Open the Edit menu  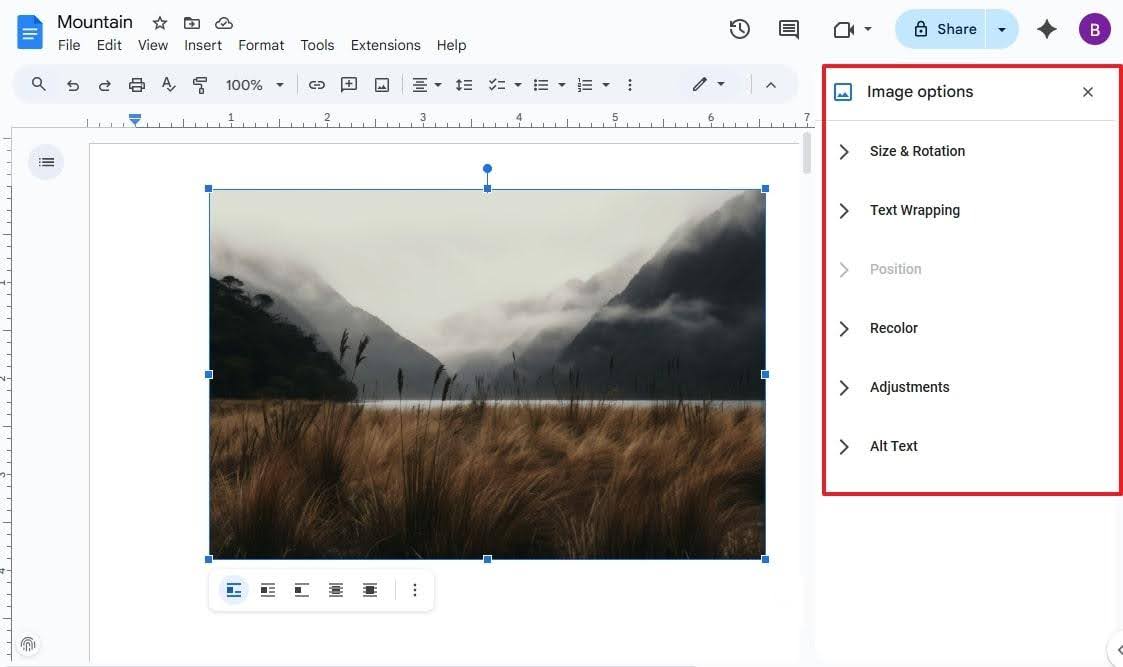(x=109, y=45)
